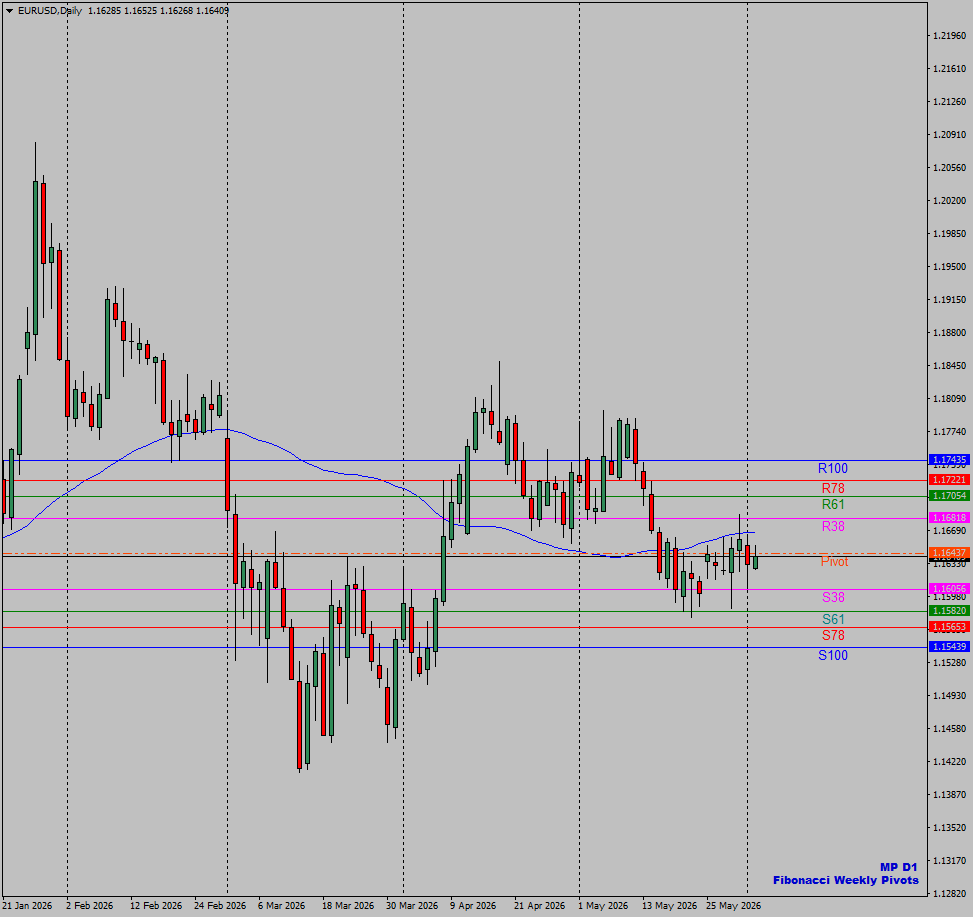This screenshot has width=973, height=917.
Task: Click the 1.13170 price scale value
Action: pyautogui.click(x=949, y=861)
